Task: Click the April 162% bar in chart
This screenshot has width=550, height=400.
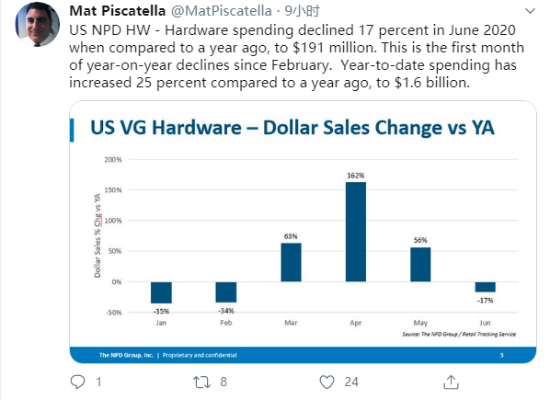Action: 356,232
